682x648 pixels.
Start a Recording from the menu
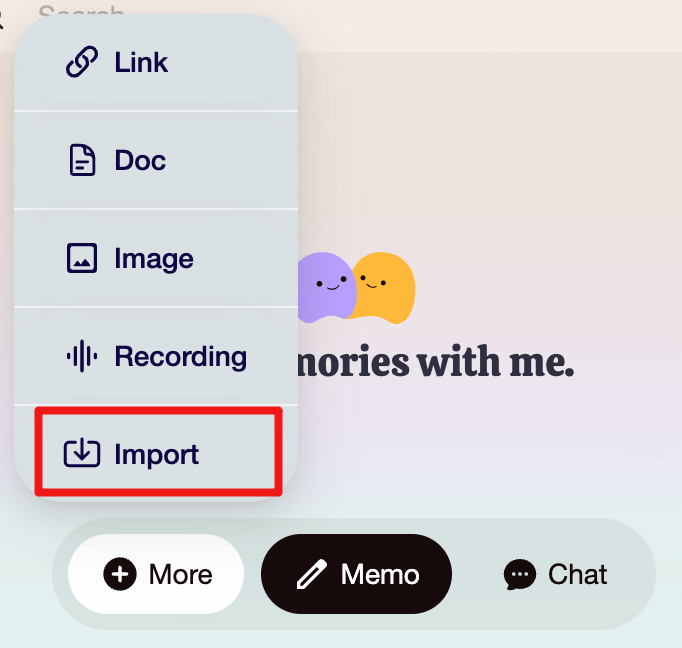(x=156, y=356)
